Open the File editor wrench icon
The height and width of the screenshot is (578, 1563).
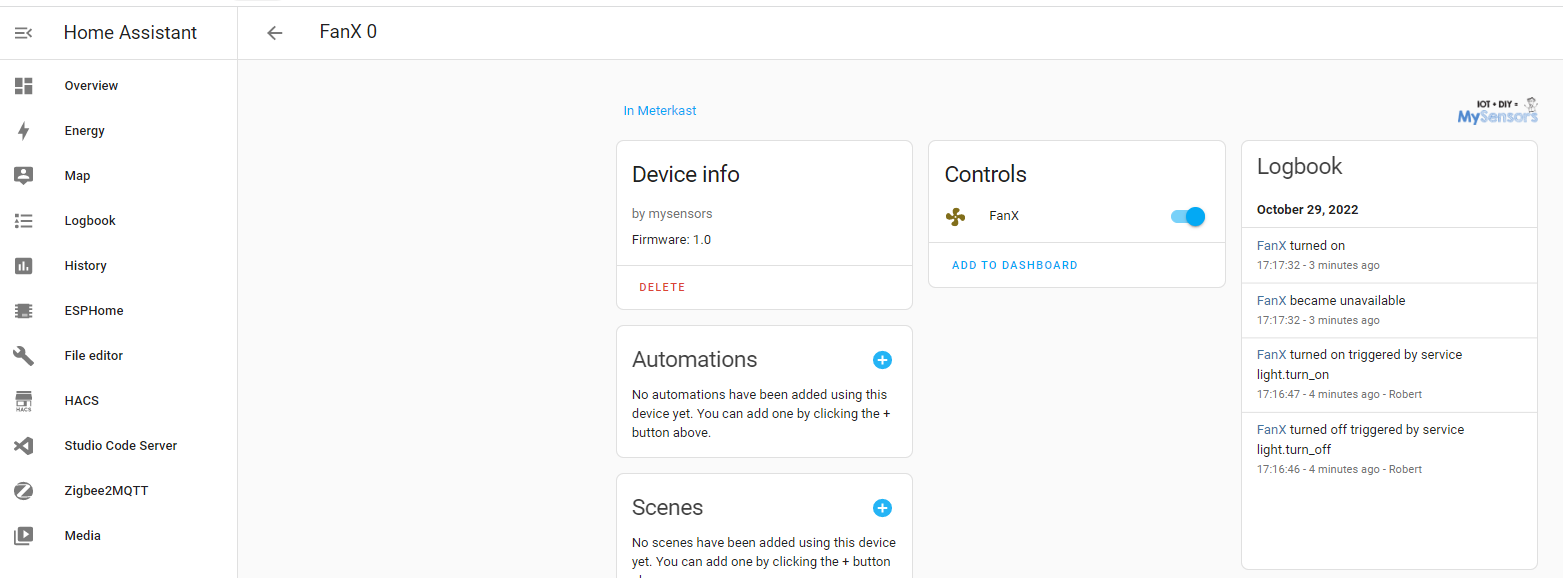point(24,356)
